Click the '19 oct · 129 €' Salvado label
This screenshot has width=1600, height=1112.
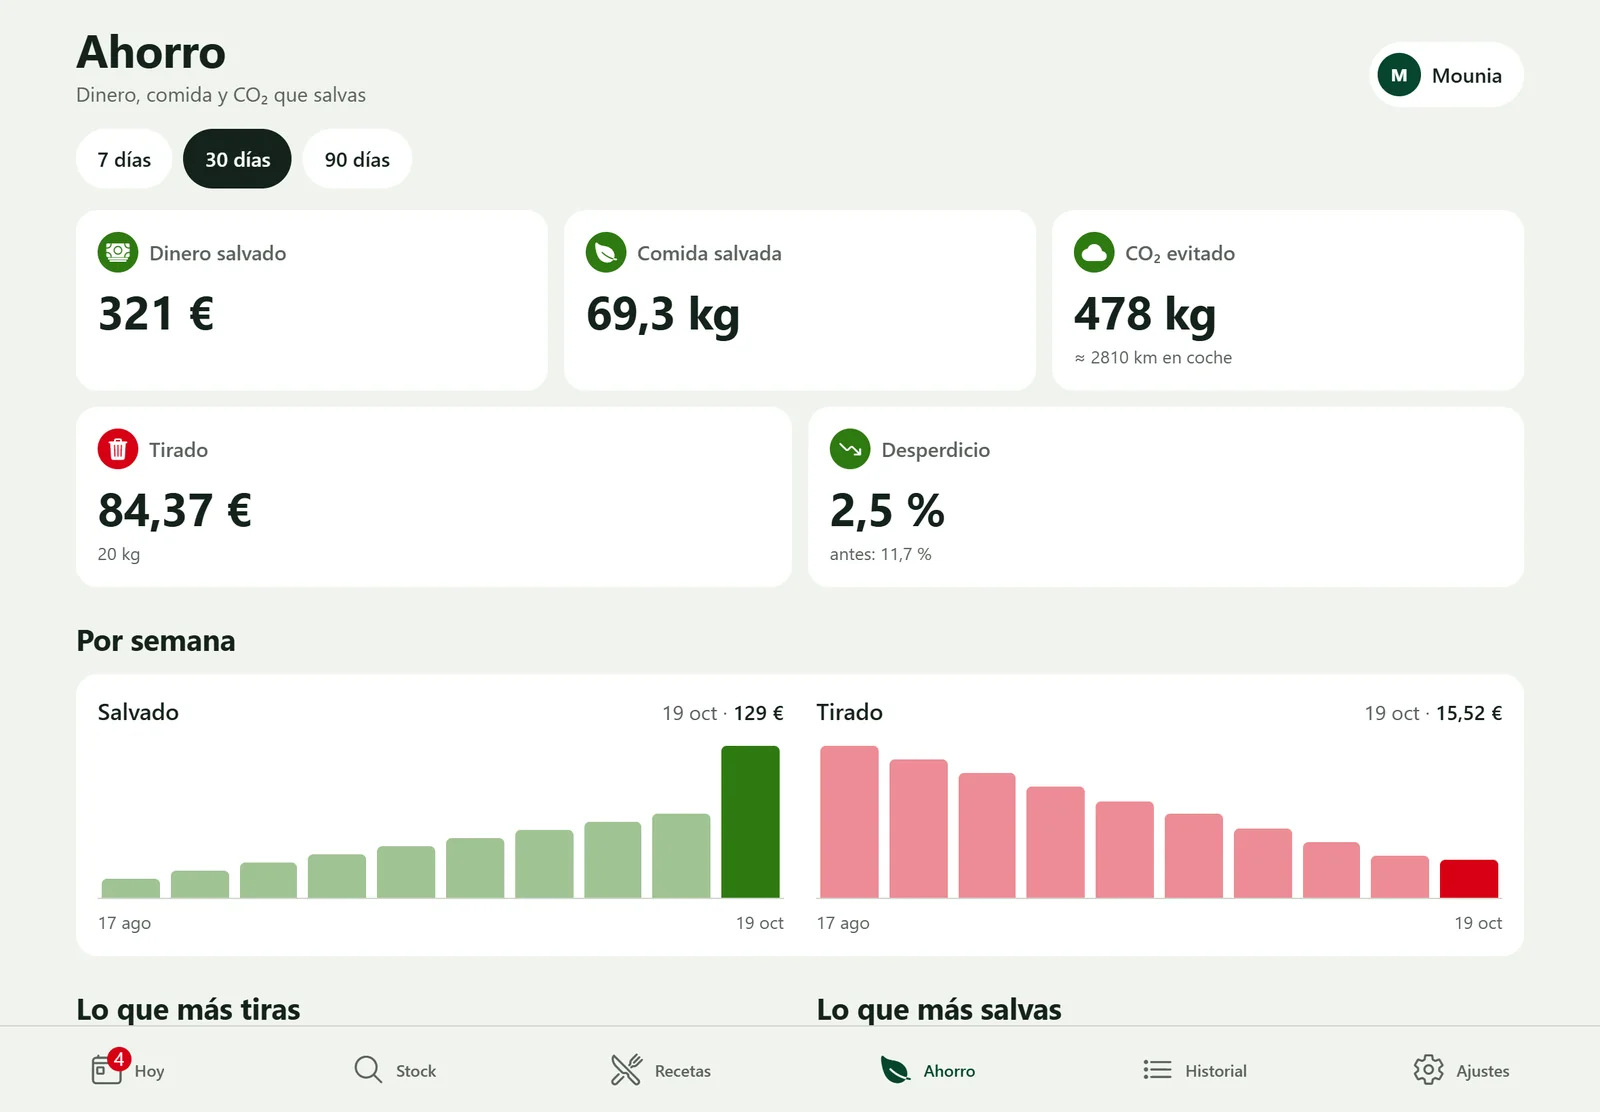point(723,713)
